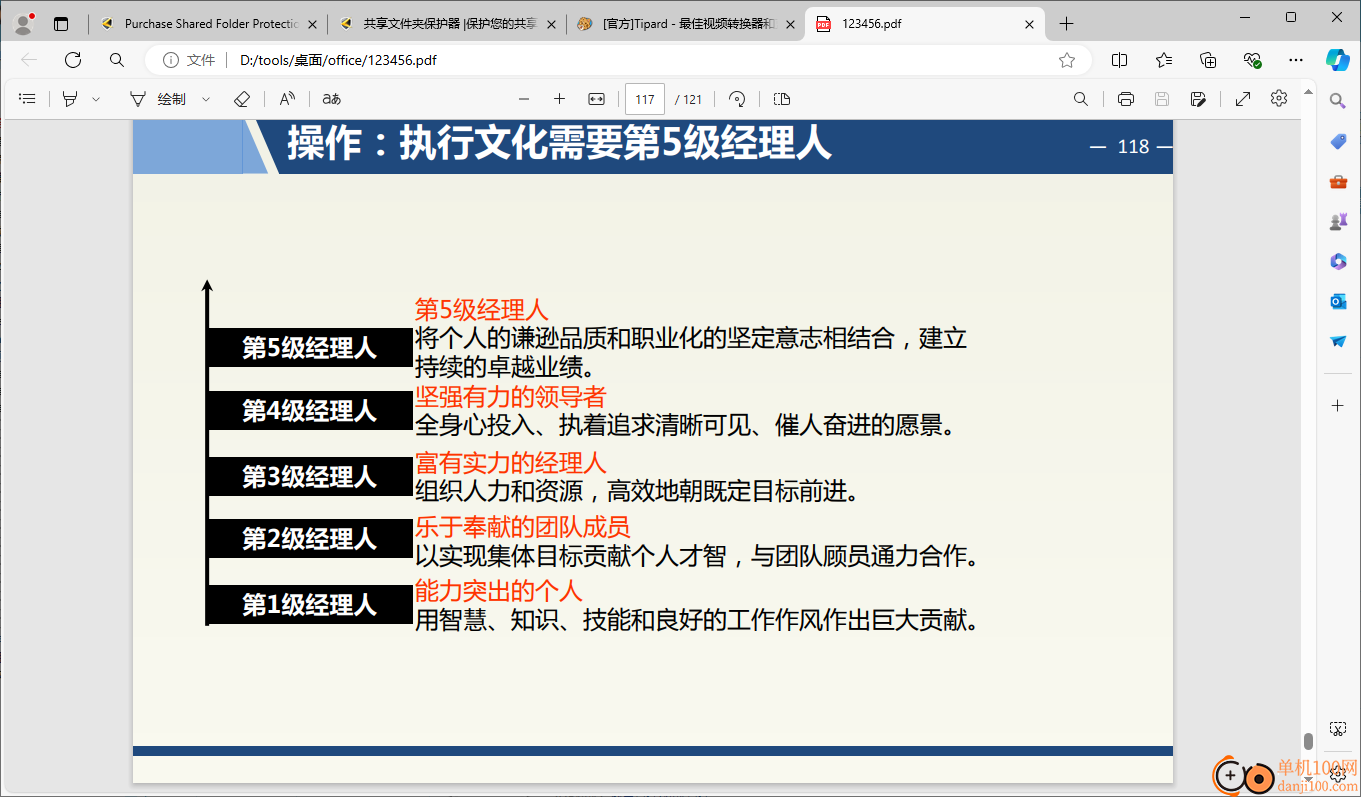Click the sidebar screenshot capture icon
This screenshot has width=1361, height=797.
[x=1338, y=729]
